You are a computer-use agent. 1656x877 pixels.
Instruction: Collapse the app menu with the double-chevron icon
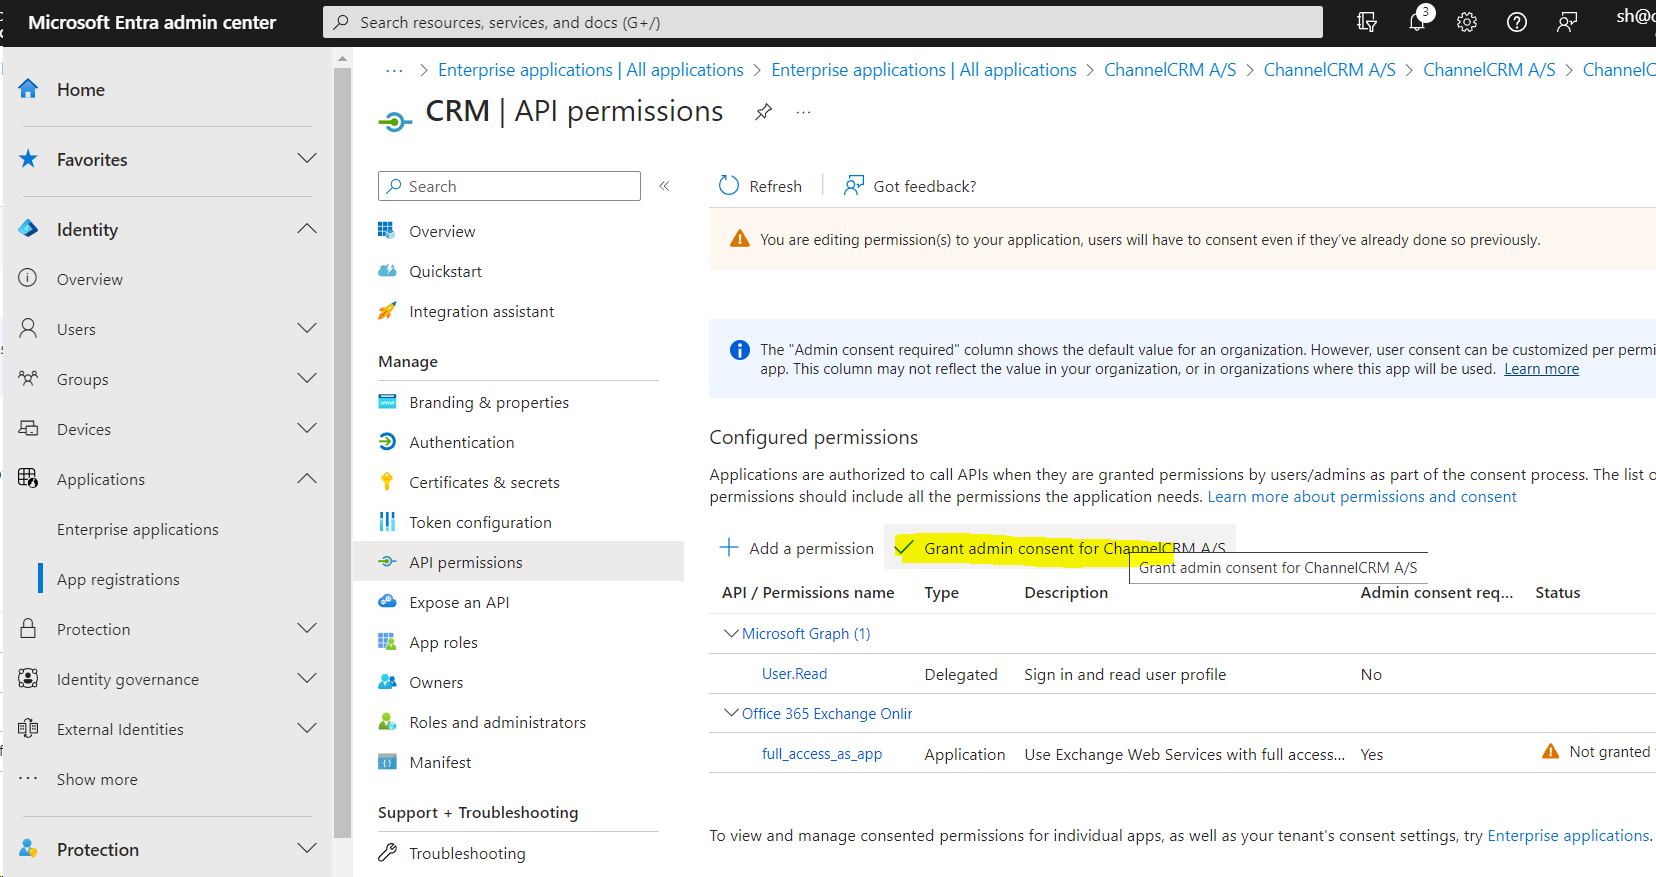664,186
